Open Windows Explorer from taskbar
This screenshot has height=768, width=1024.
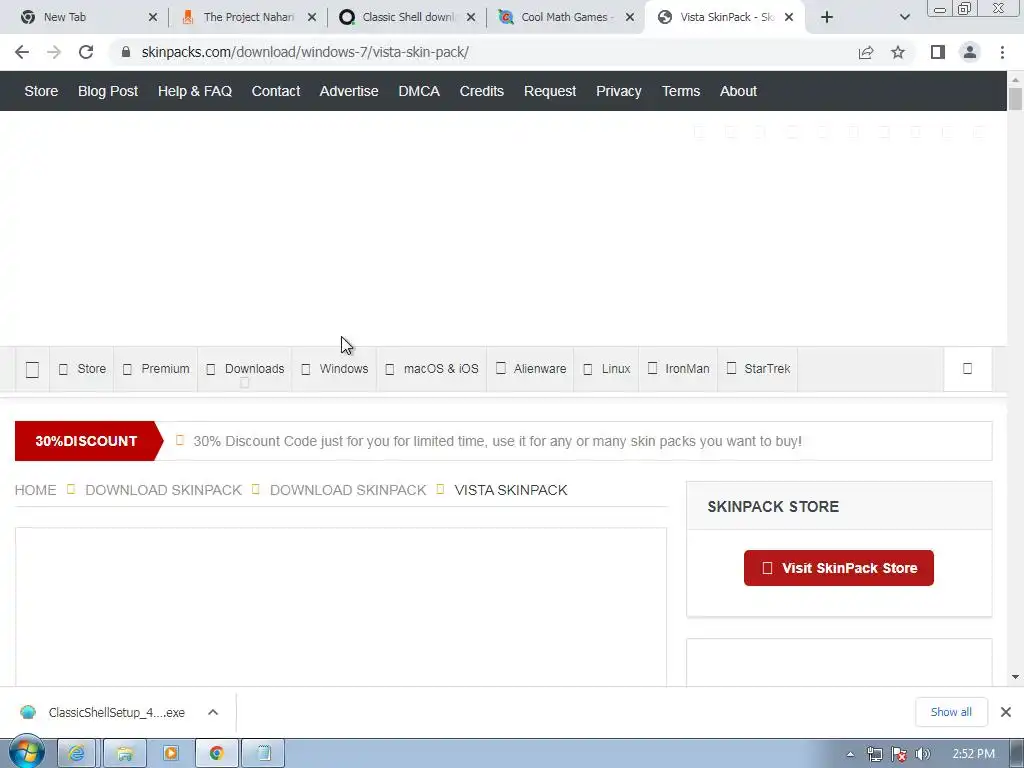(x=125, y=754)
